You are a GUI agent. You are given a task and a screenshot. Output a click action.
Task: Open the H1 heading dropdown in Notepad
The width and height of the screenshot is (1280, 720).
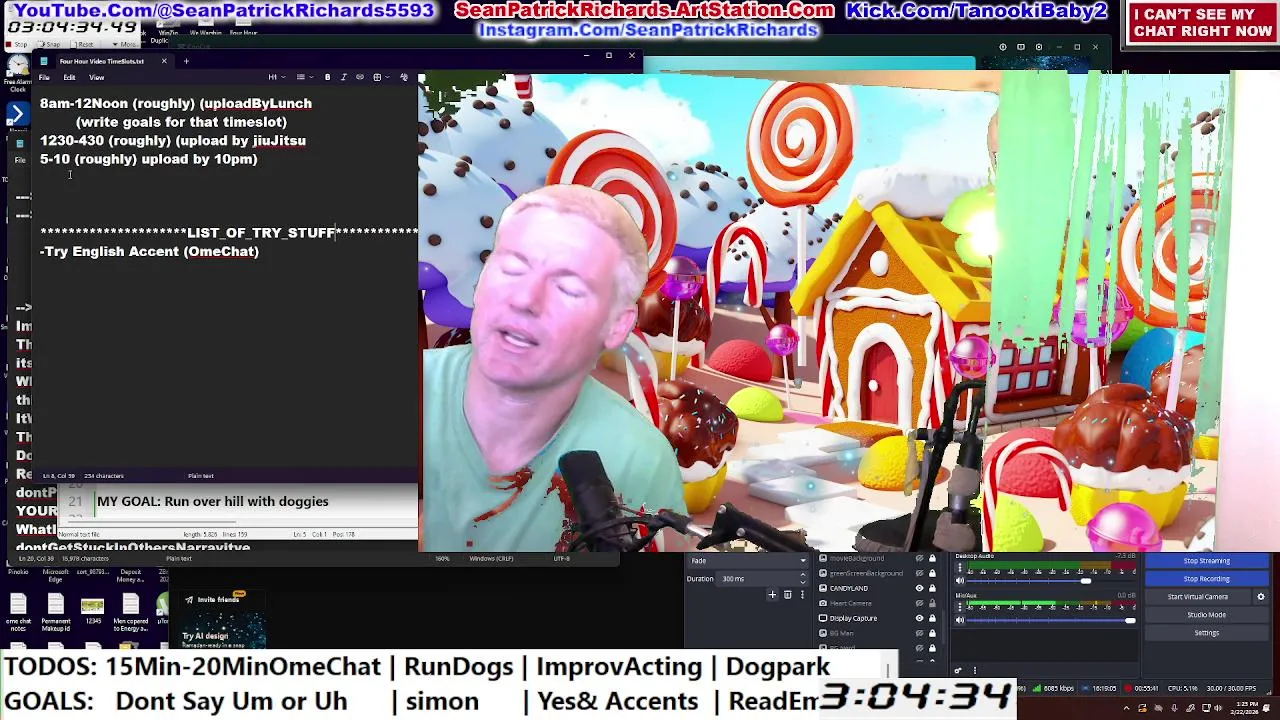pyautogui.click(x=277, y=77)
